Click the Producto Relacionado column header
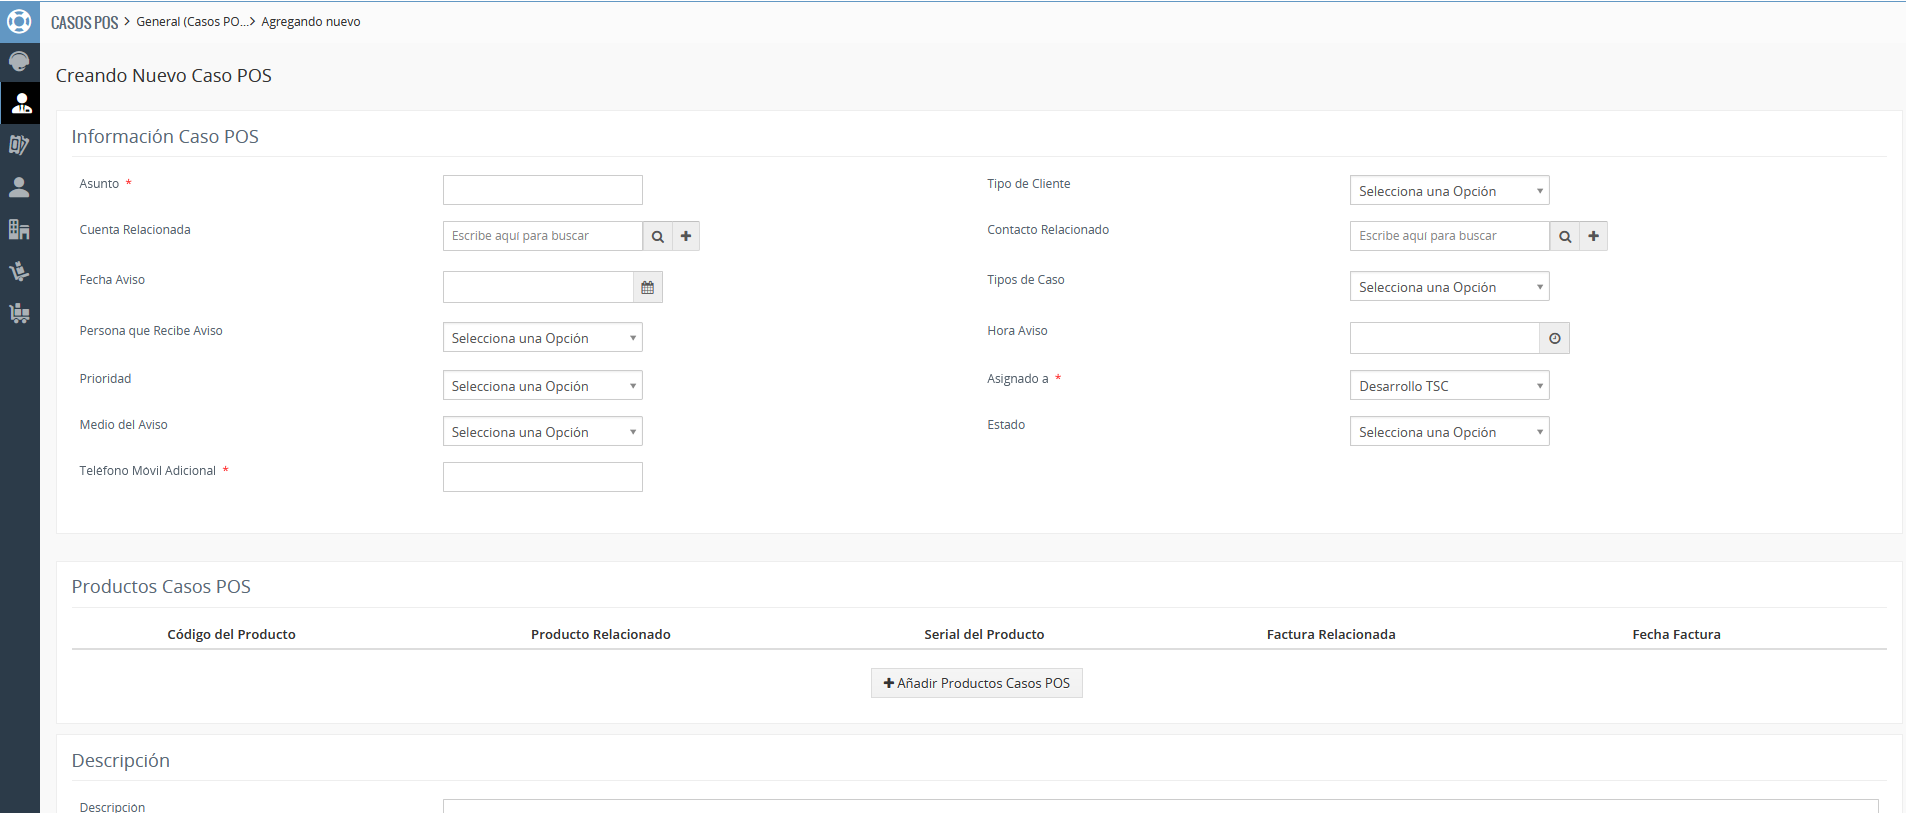The image size is (1906, 813). 600,634
